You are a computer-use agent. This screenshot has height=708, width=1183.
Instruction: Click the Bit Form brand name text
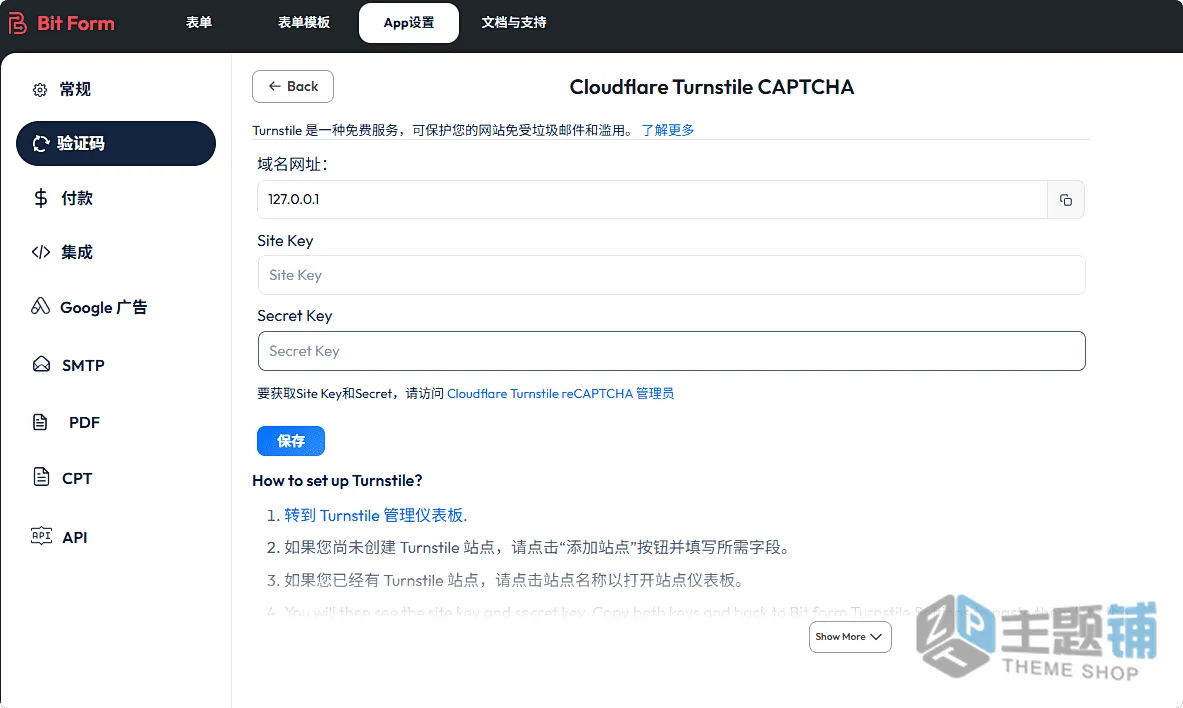pyautogui.click(x=76, y=23)
